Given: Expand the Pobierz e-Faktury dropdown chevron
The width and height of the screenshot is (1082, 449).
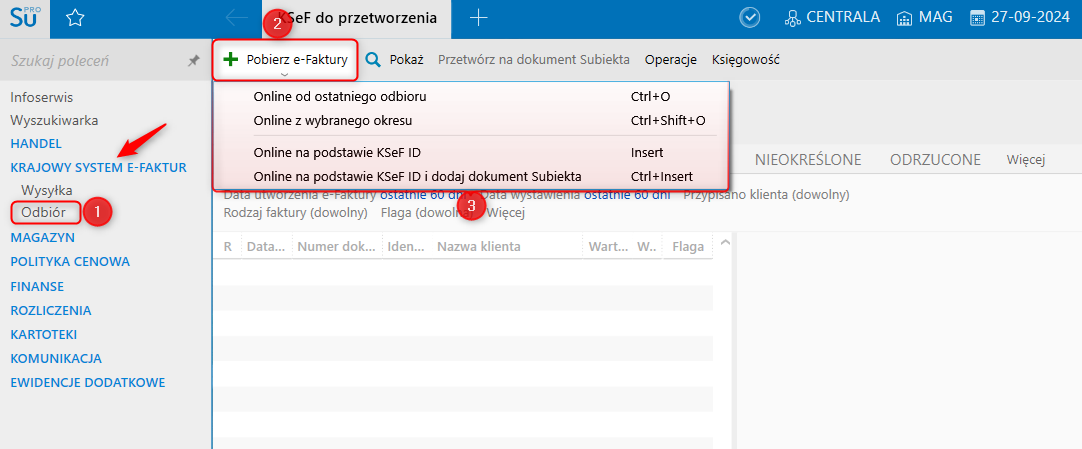Looking at the screenshot, I should [285, 73].
